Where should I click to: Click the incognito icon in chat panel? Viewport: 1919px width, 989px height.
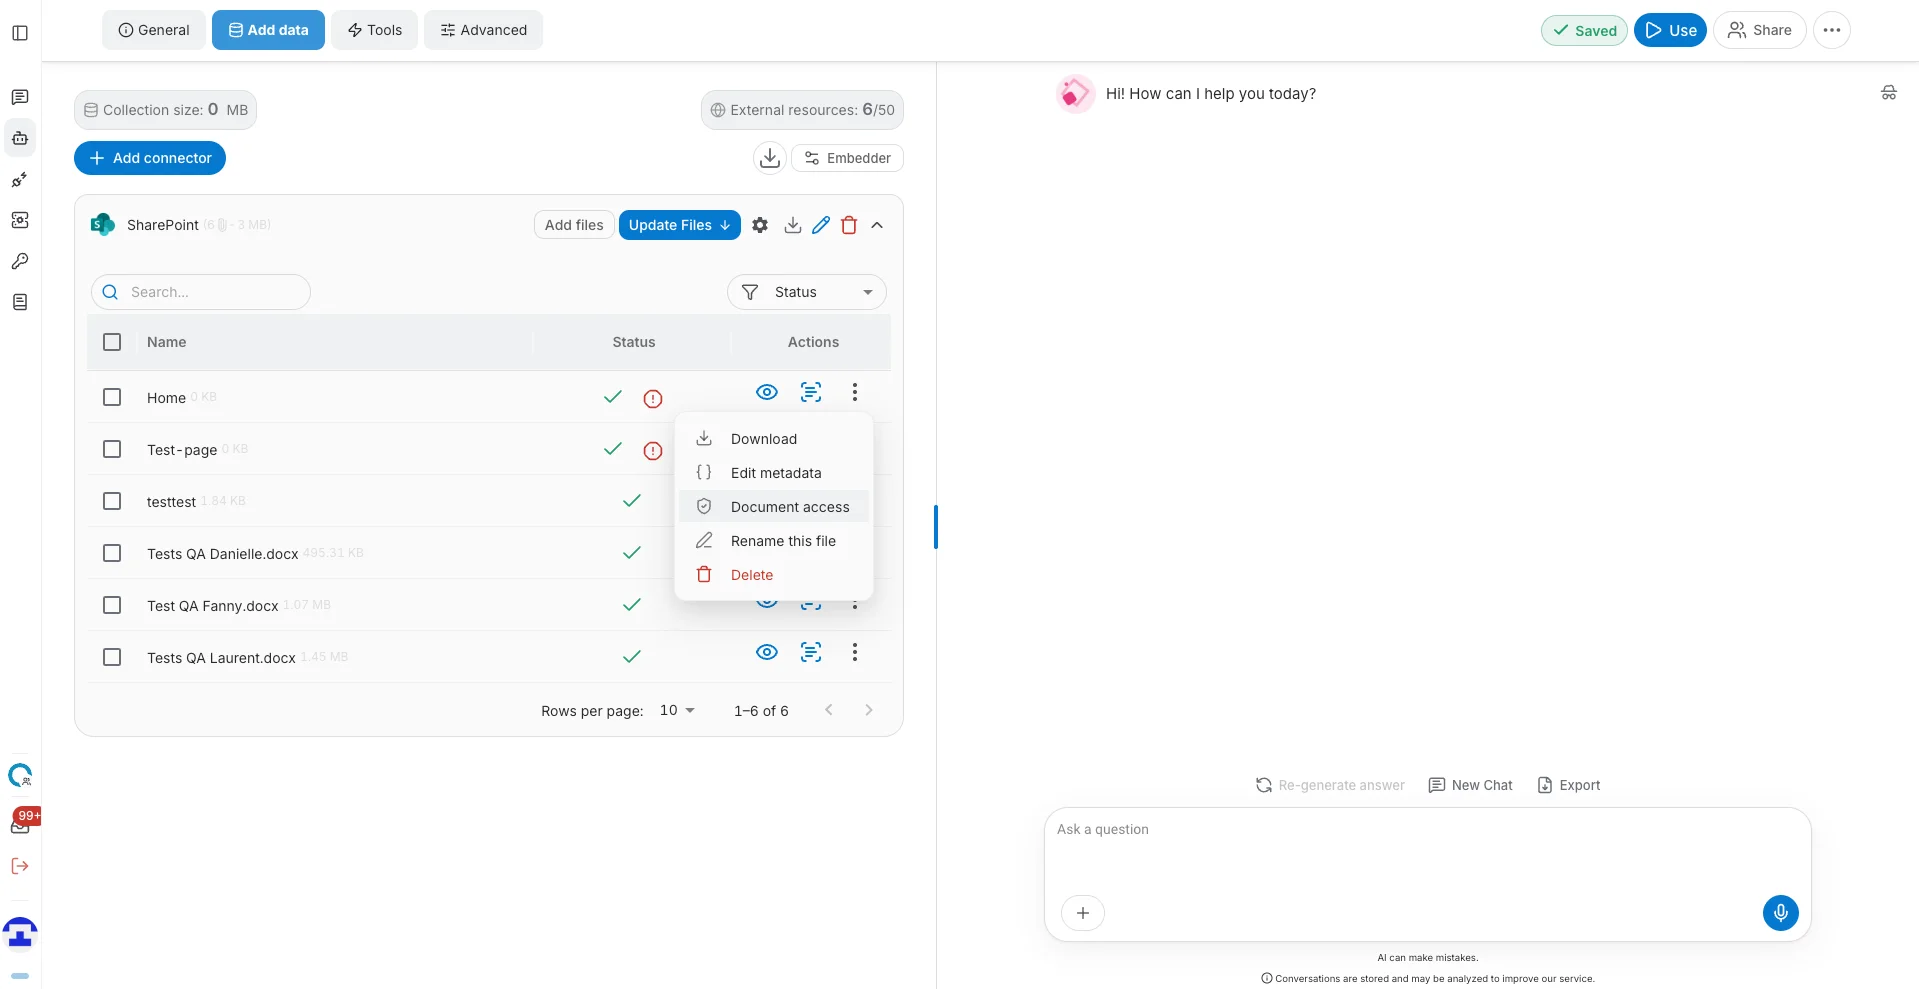[x=1889, y=93]
